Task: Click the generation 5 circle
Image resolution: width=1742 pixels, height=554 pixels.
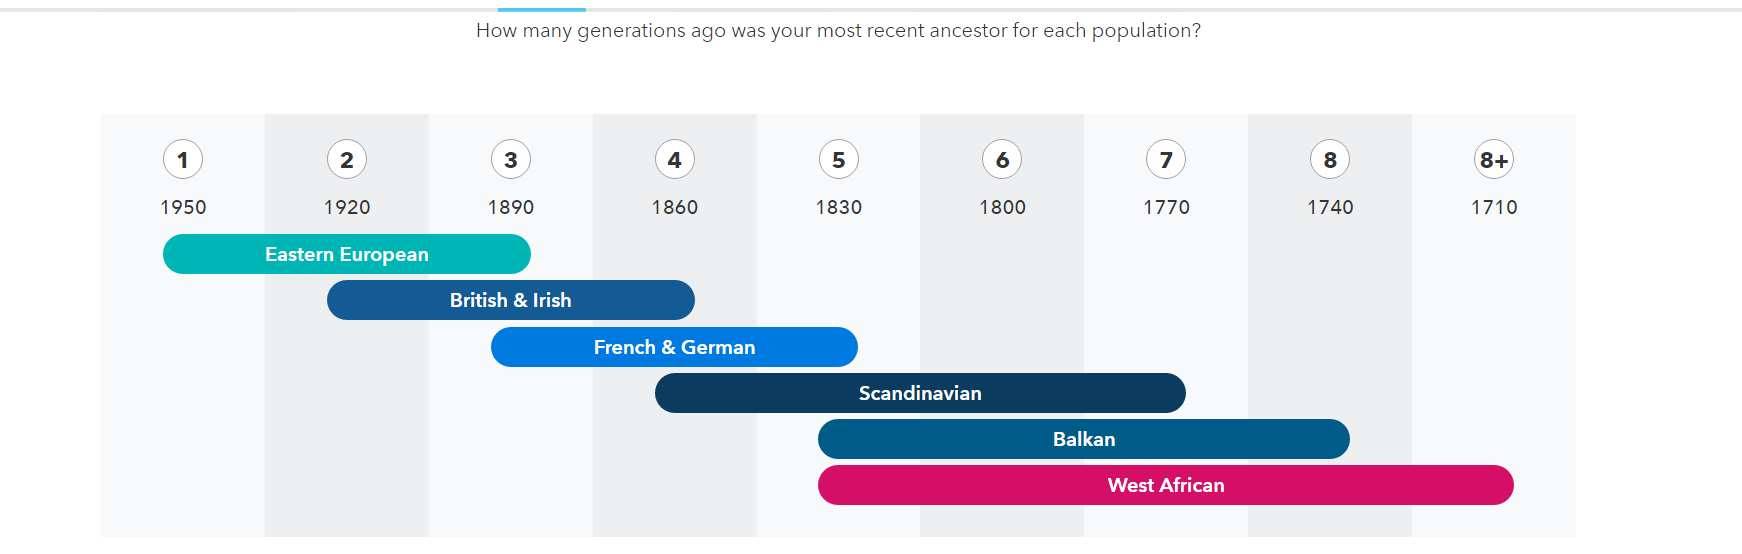Action: (x=839, y=160)
